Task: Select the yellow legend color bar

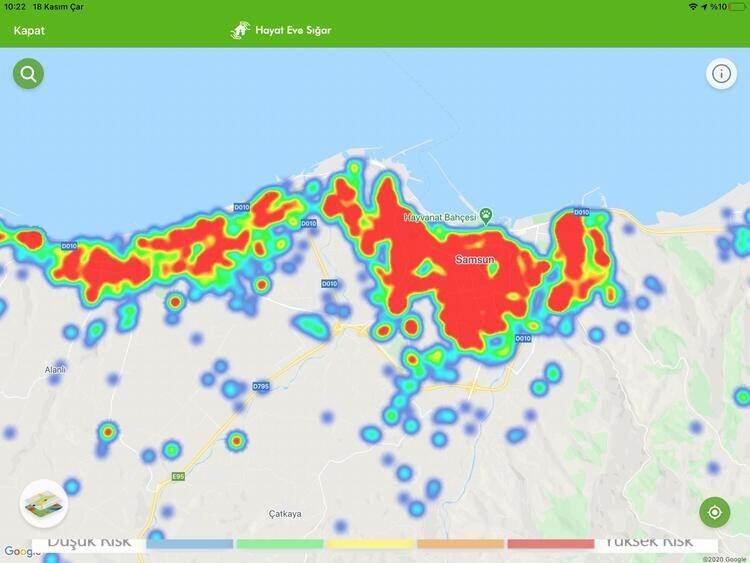Action: point(369,544)
